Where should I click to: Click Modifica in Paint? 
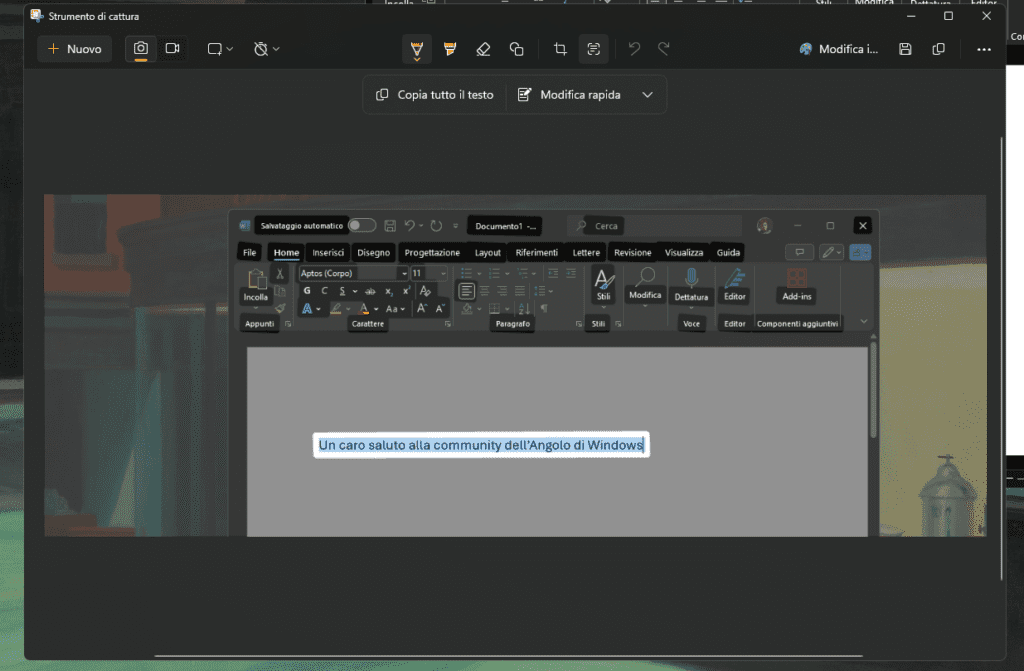click(x=839, y=49)
